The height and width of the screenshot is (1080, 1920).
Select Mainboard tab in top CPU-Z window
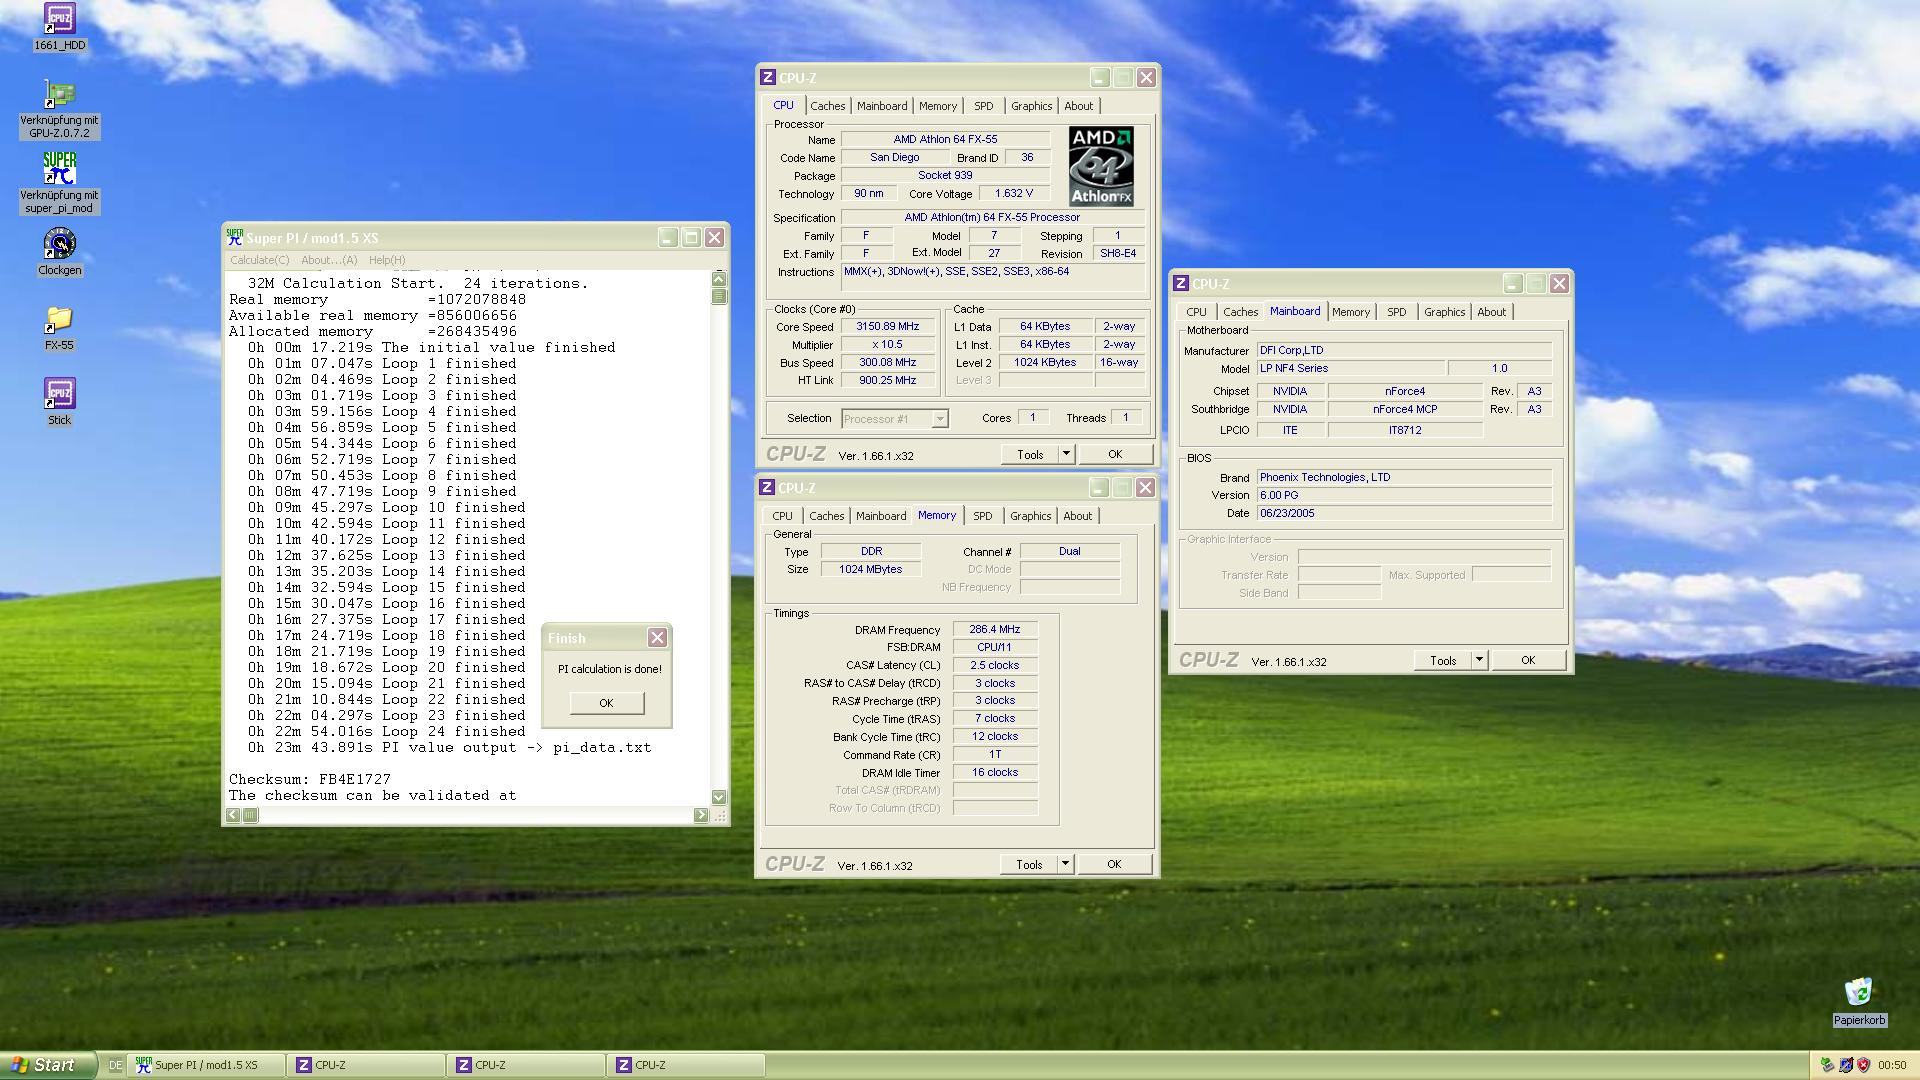pyautogui.click(x=882, y=106)
